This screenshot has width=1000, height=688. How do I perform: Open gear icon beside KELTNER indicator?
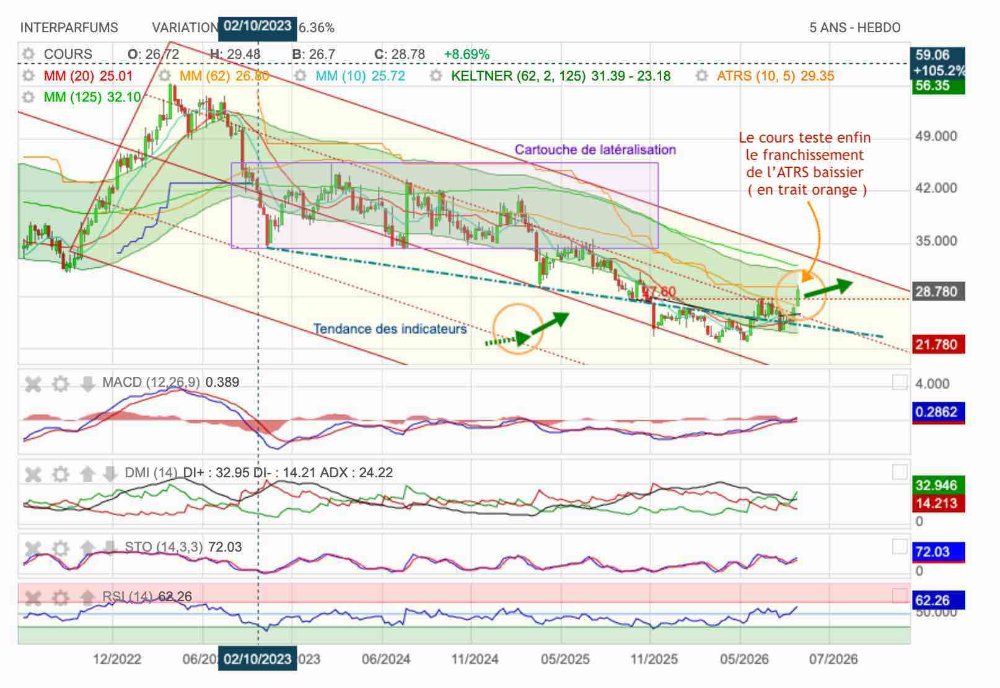[436, 76]
